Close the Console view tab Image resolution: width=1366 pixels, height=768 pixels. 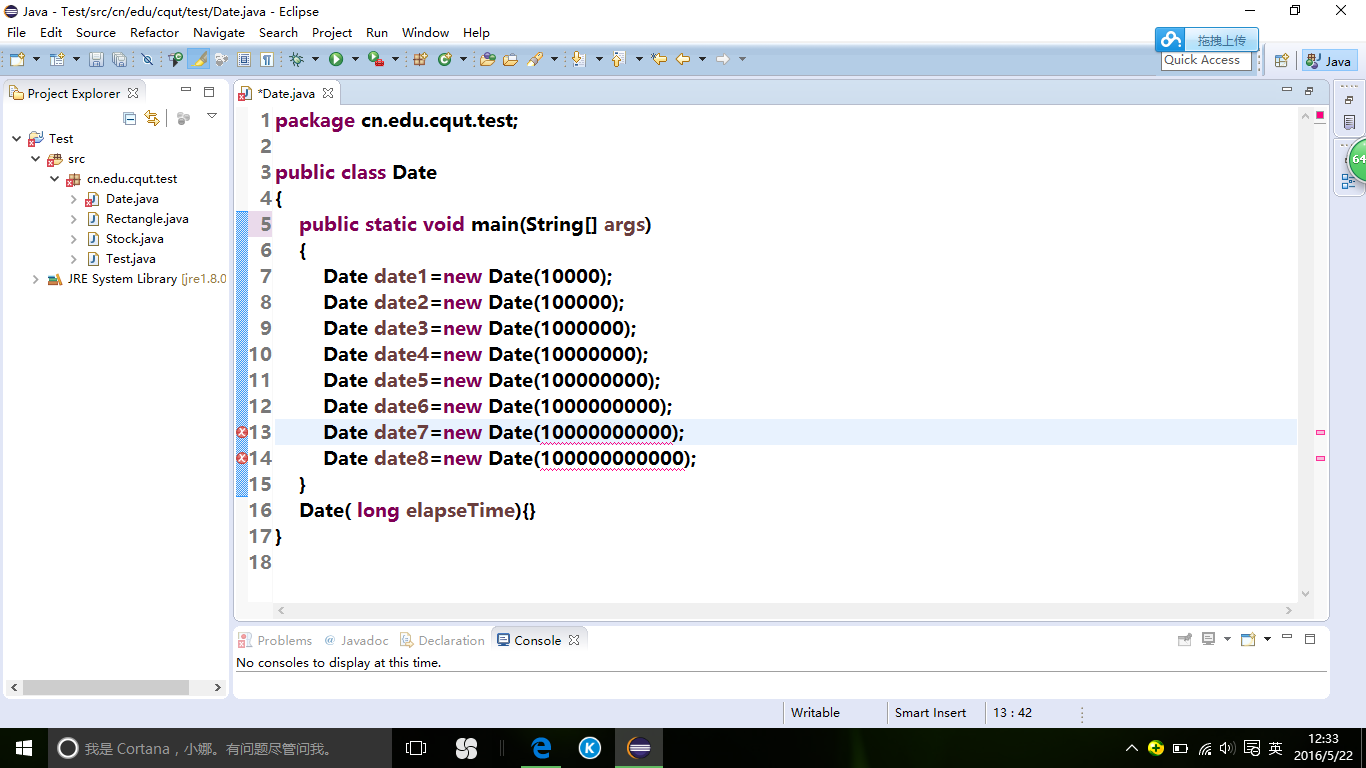click(x=574, y=640)
